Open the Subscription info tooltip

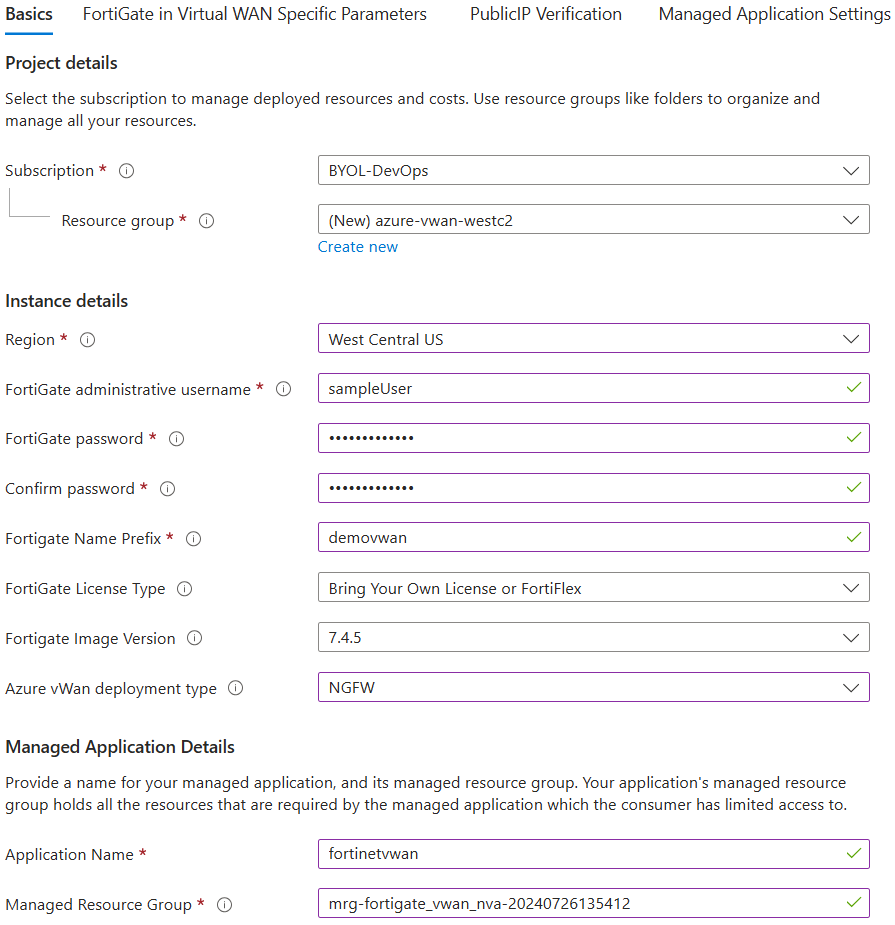click(x=126, y=171)
